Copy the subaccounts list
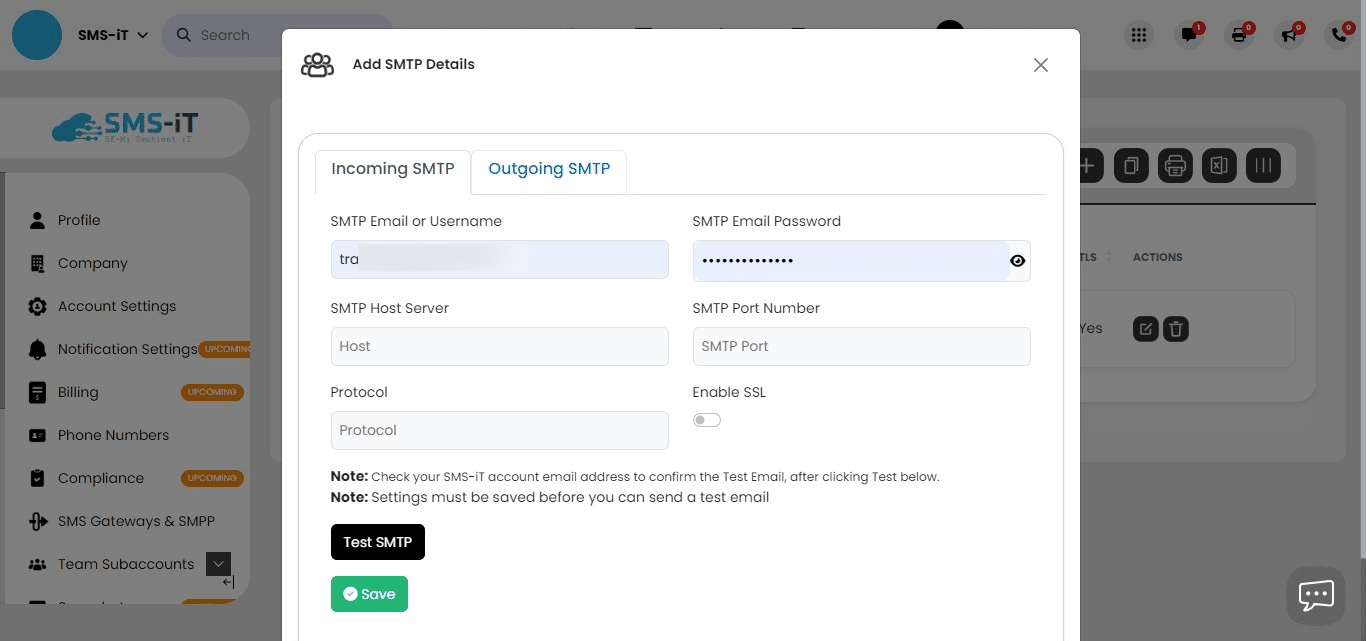 [x=1131, y=165]
